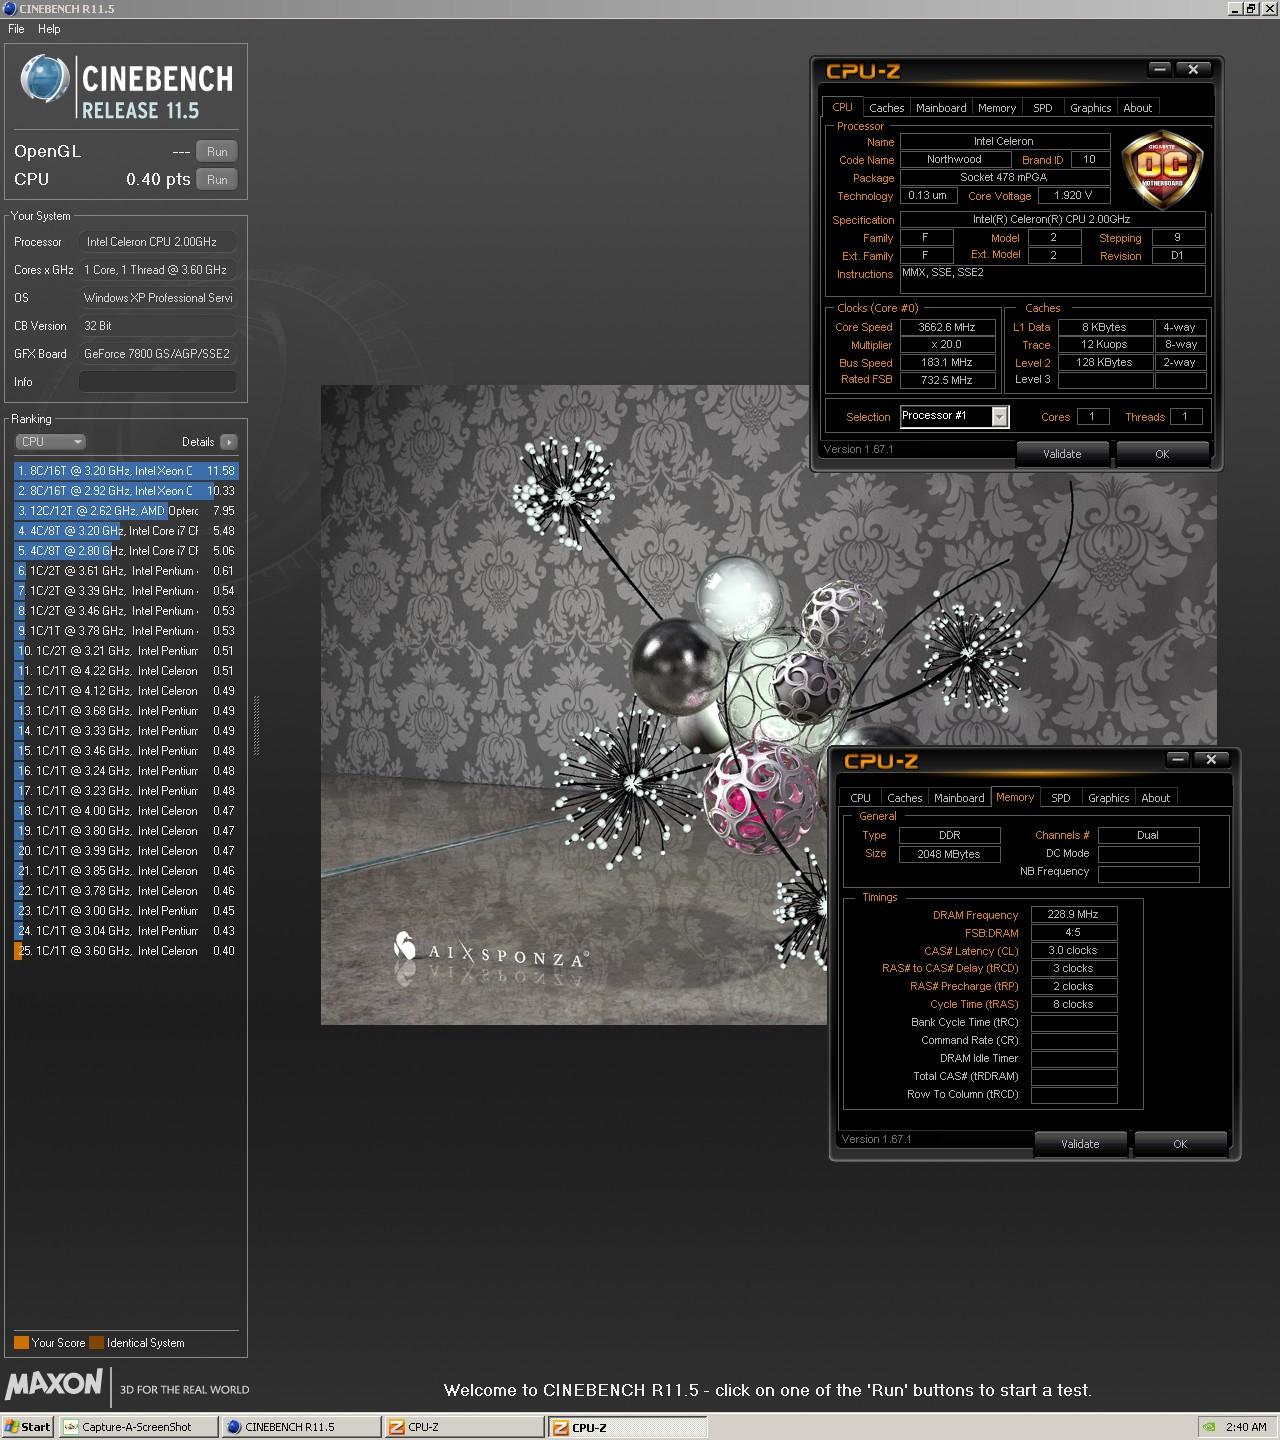This screenshot has width=1280, height=1440.
Task: Open About tab in lower CPU-Z window
Action: (1155, 798)
